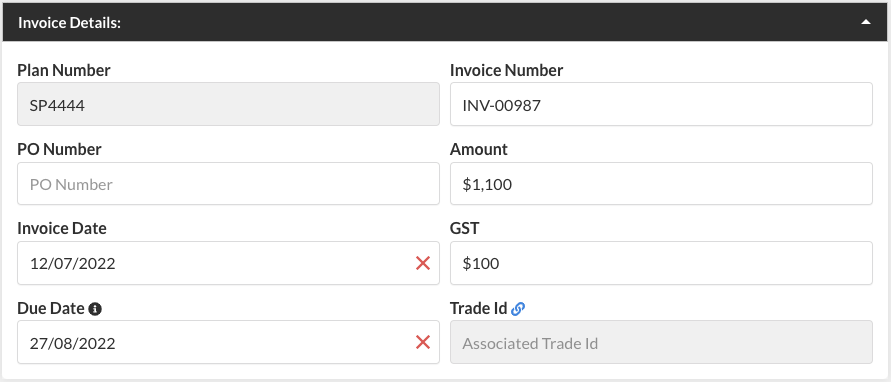Viewport: 891px width, 382px height.
Task: Click the GST label
Action: (464, 229)
